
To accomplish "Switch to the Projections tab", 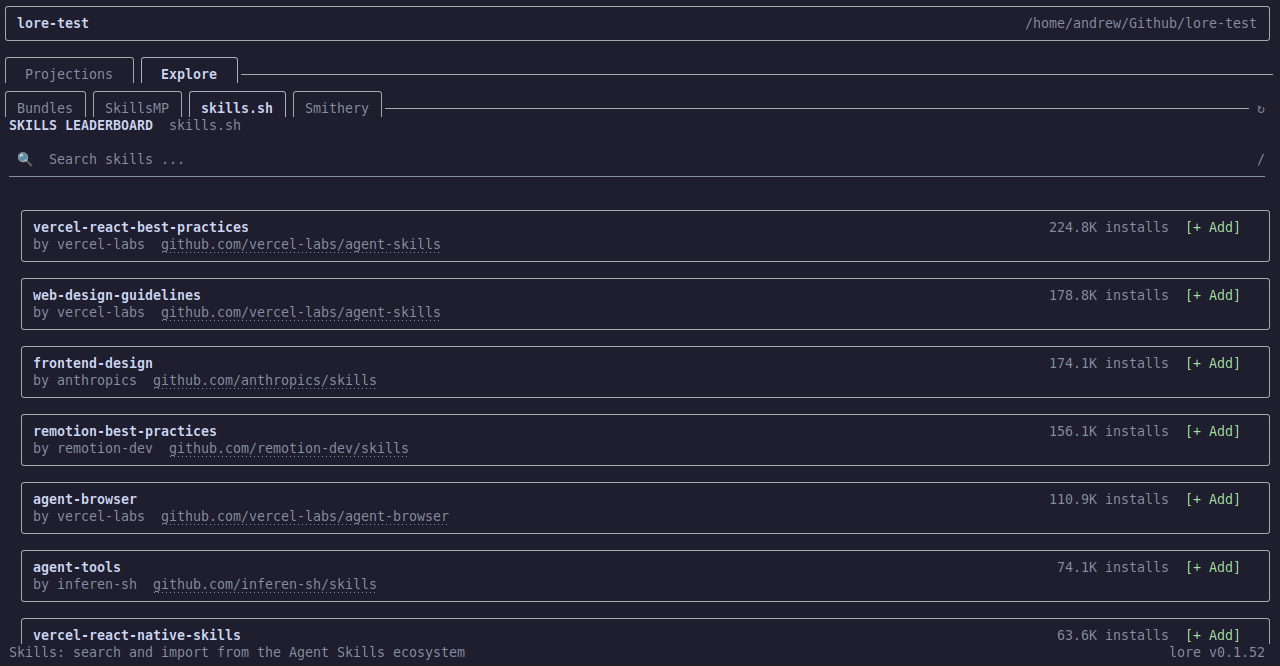I will pyautogui.click(x=69, y=73).
